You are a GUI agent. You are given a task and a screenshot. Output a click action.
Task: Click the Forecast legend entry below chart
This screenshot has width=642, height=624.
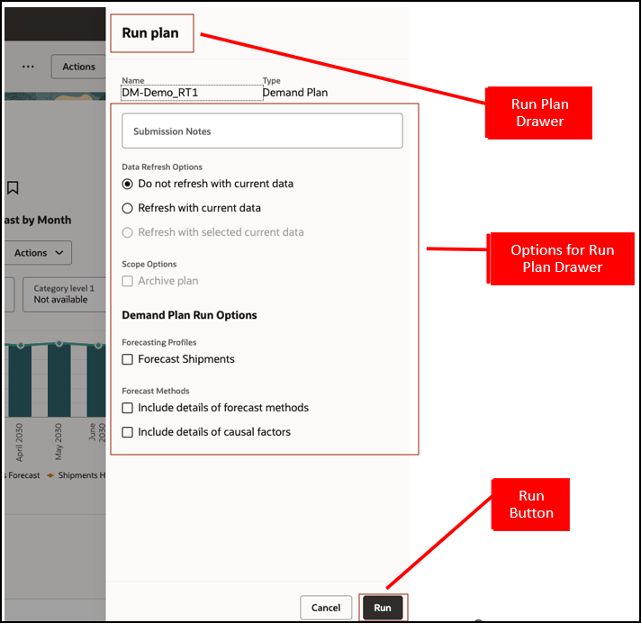coord(23,475)
